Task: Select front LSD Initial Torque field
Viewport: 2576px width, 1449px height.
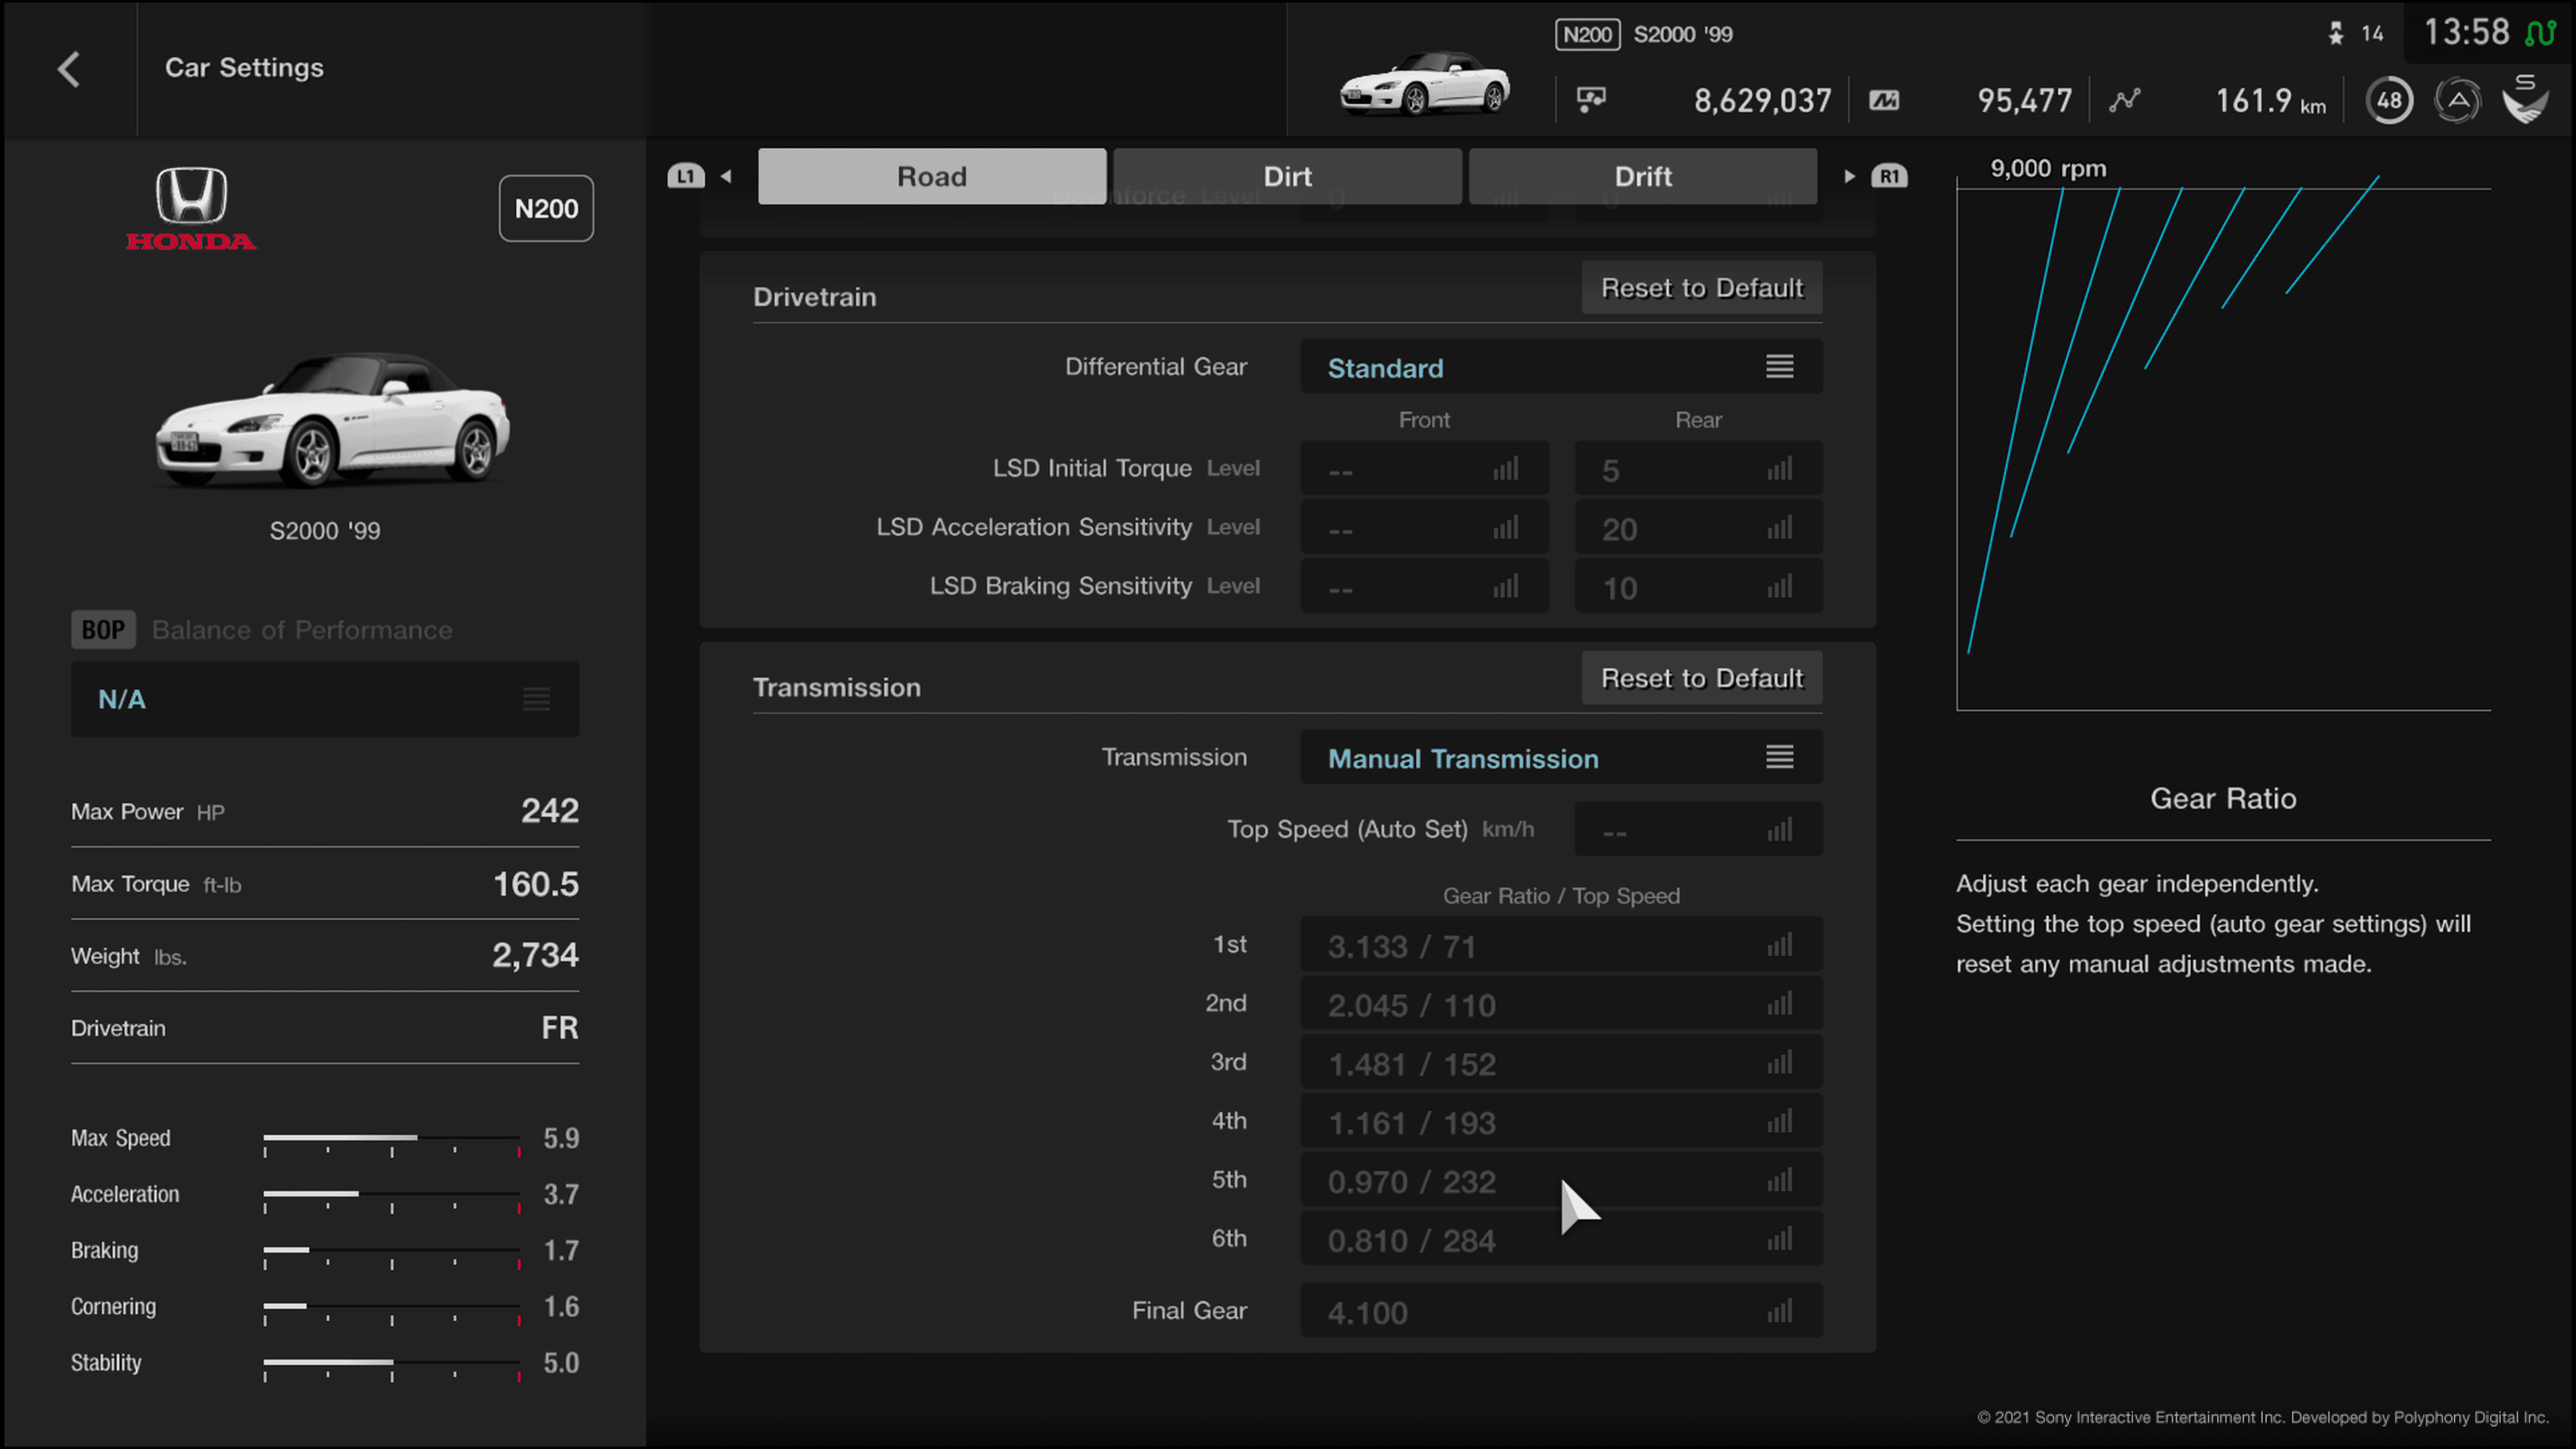Action: coord(1424,469)
